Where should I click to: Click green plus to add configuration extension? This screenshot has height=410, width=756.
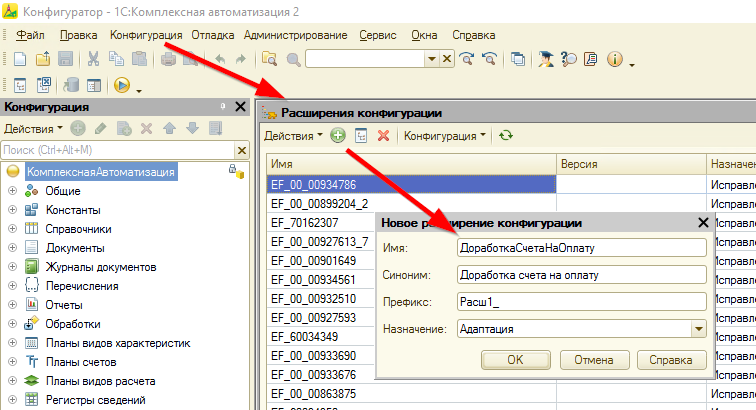(338, 136)
